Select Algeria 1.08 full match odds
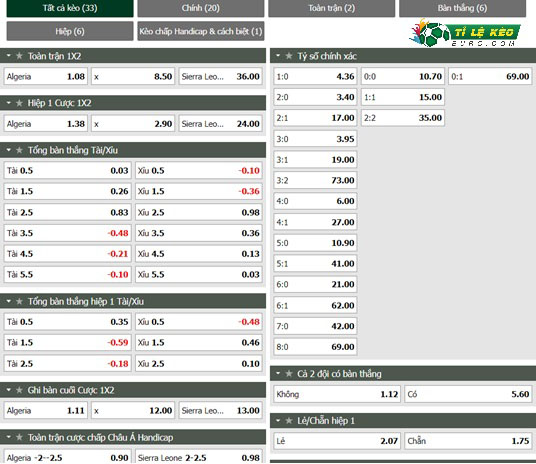The height and width of the screenshot is (464, 536). click(45, 76)
